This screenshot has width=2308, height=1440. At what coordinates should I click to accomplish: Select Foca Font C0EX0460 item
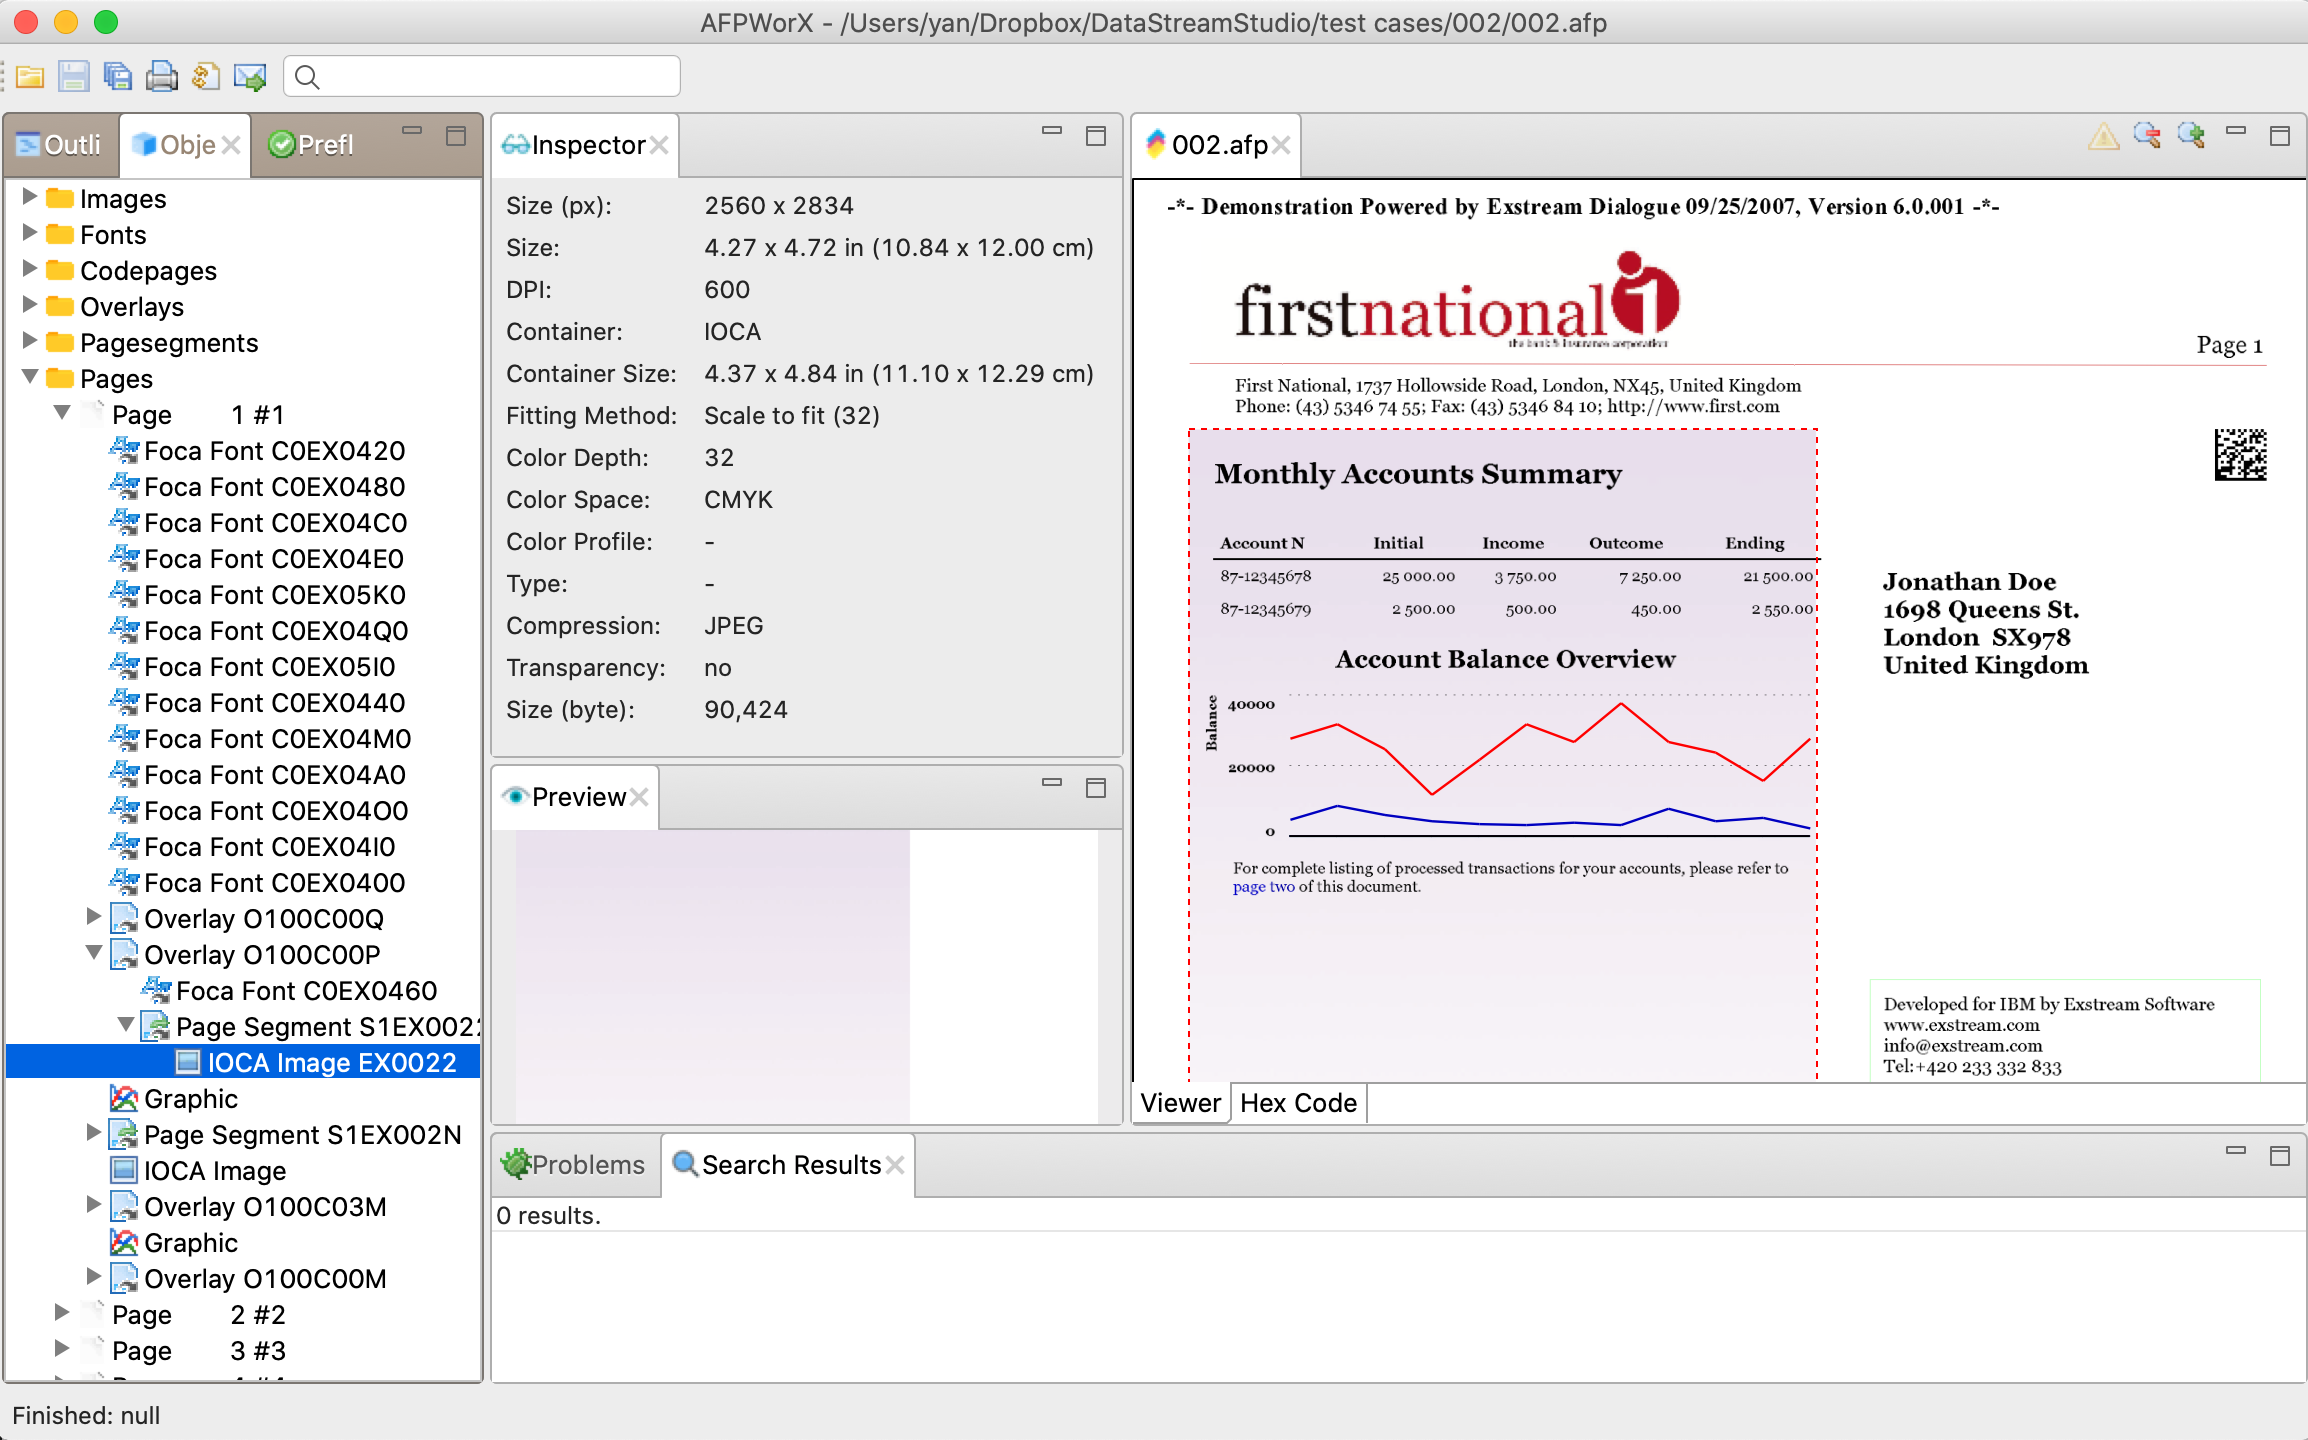(306, 991)
